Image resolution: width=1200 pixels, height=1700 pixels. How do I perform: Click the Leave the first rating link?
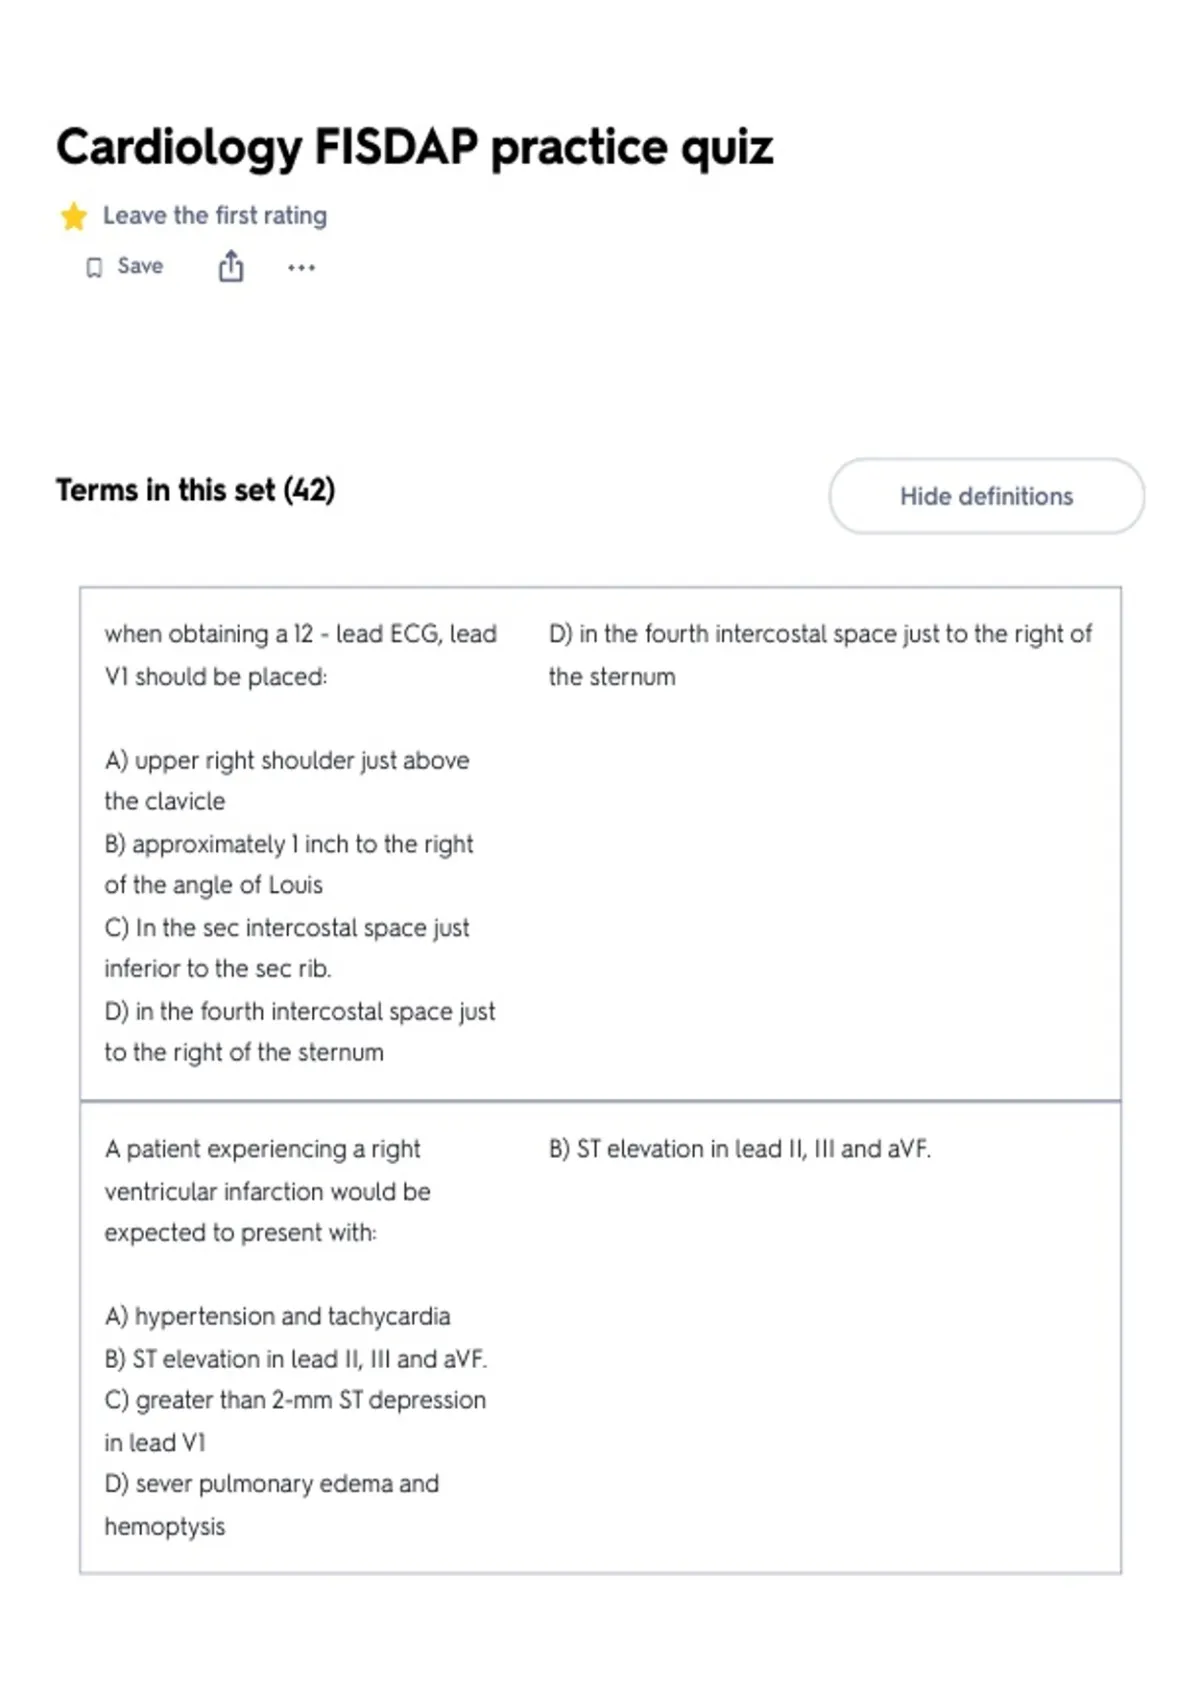(x=215, y=215)
